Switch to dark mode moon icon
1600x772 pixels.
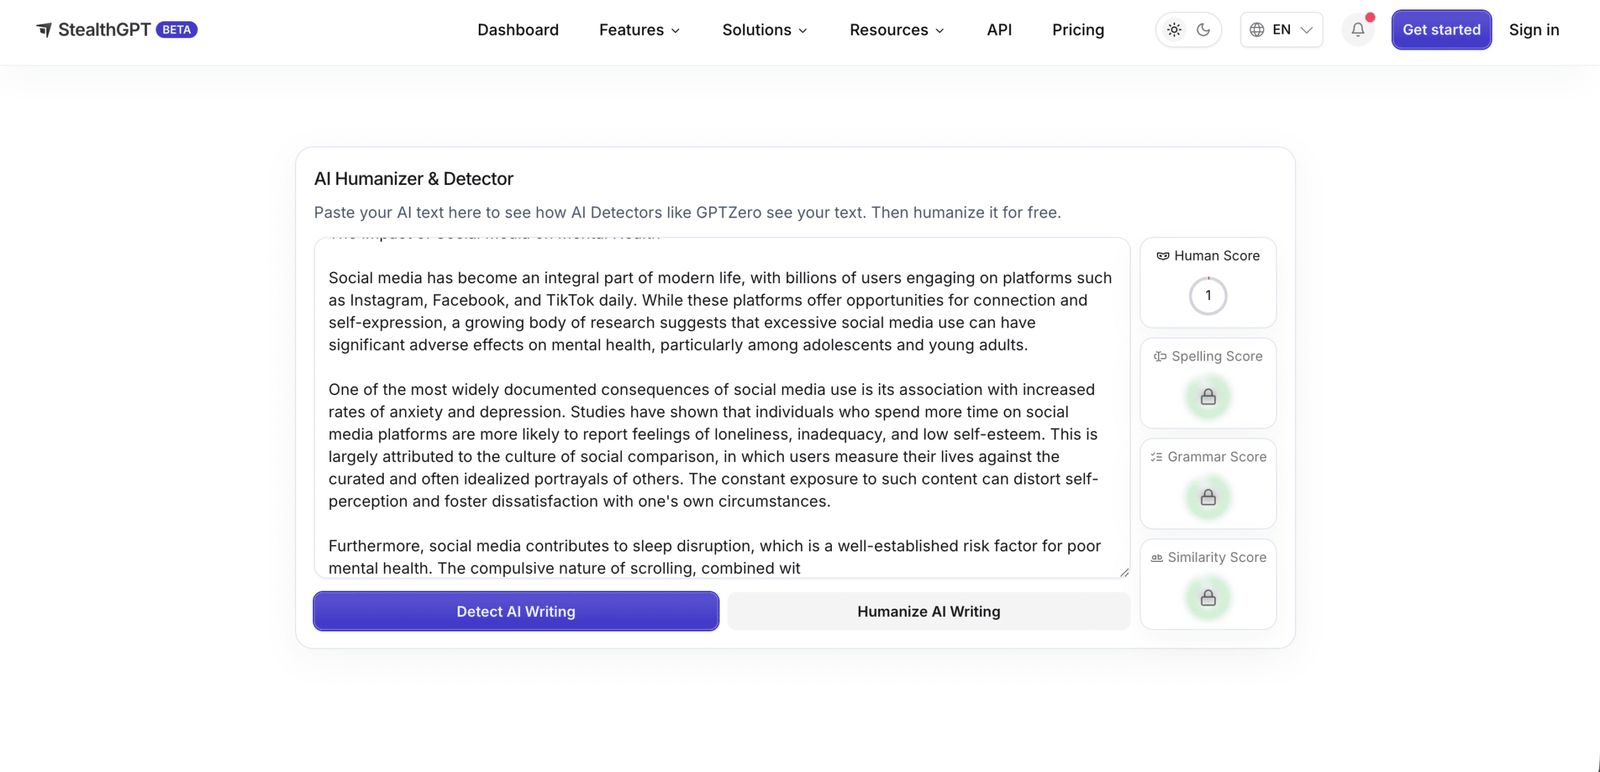(1203, 30)
